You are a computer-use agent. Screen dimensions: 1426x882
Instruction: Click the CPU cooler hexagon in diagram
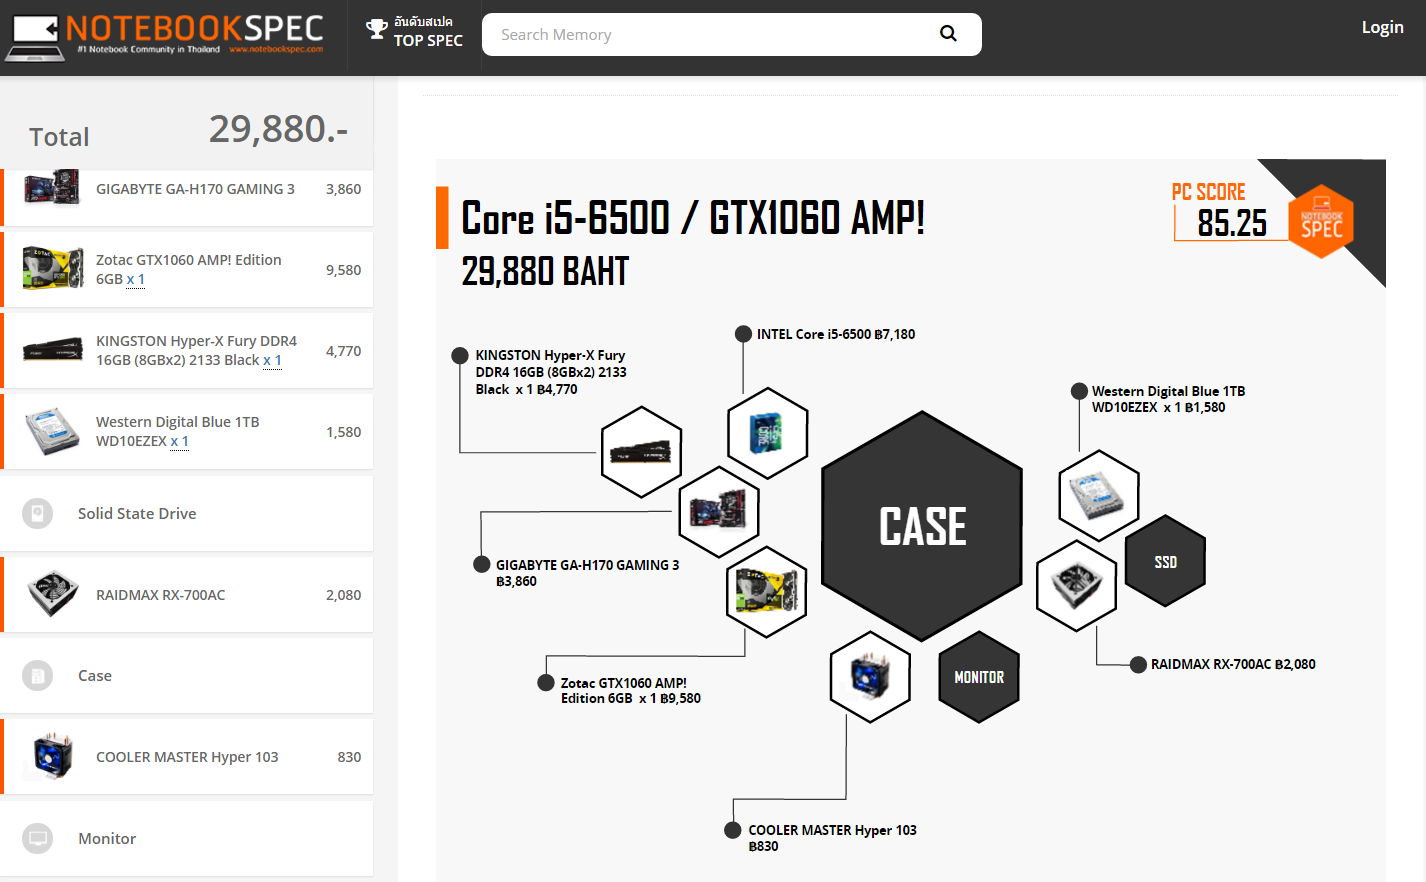870,677
